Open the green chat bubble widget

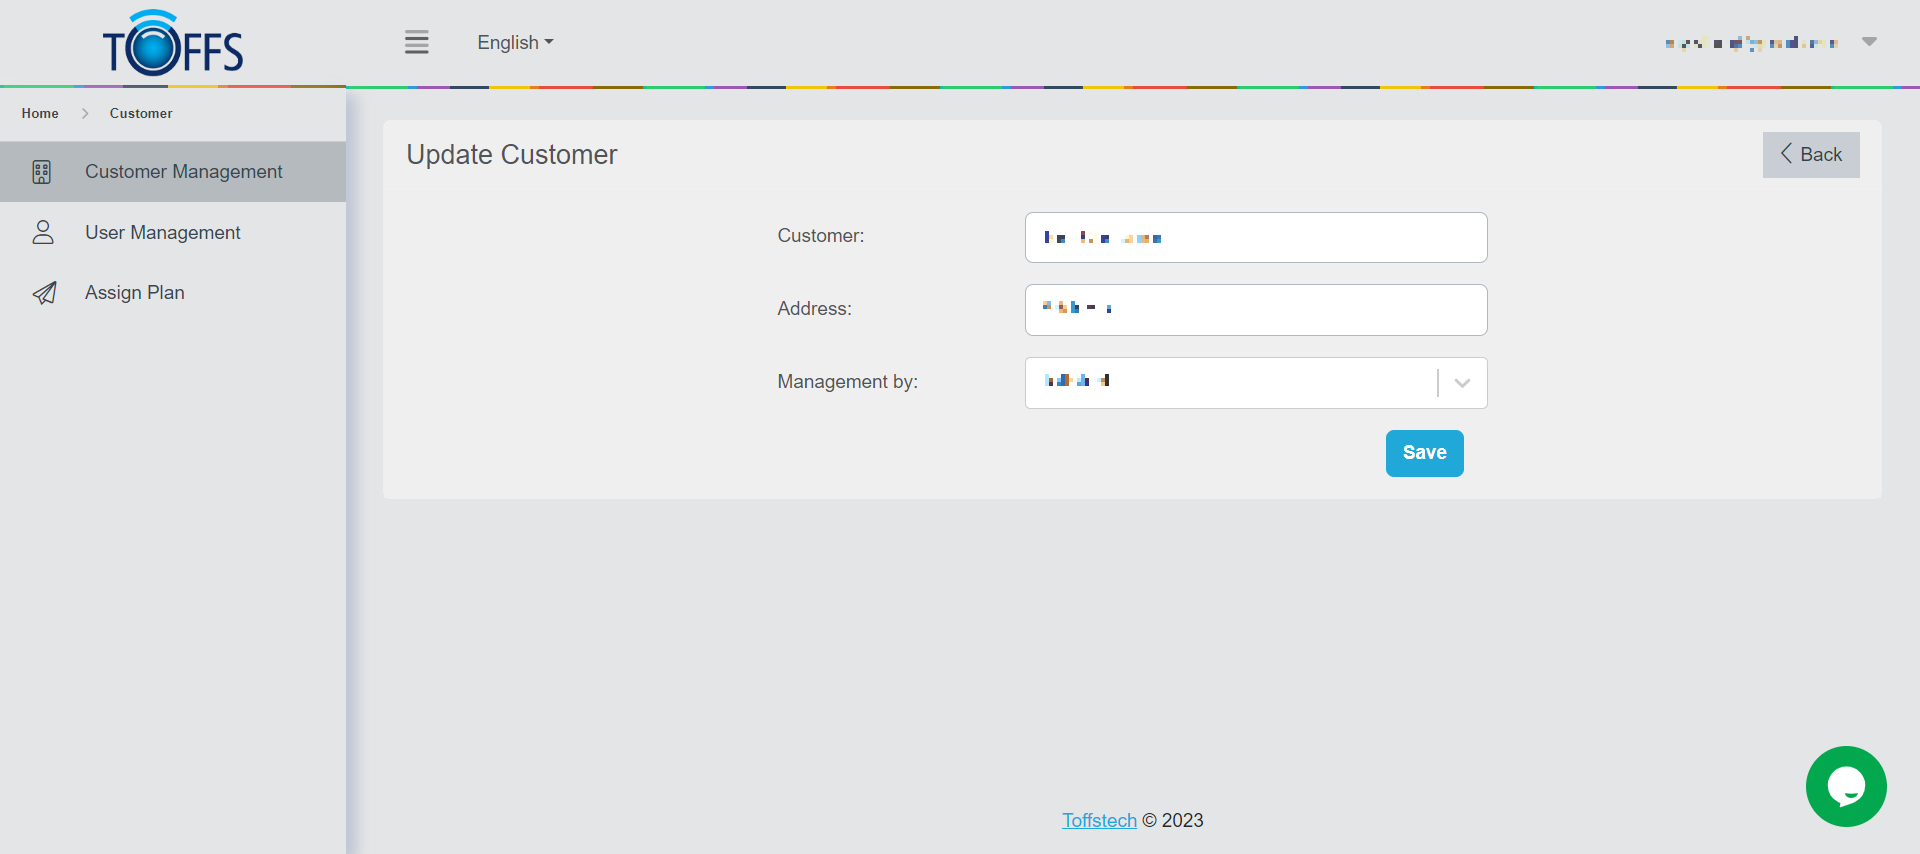pos(1845,786)
